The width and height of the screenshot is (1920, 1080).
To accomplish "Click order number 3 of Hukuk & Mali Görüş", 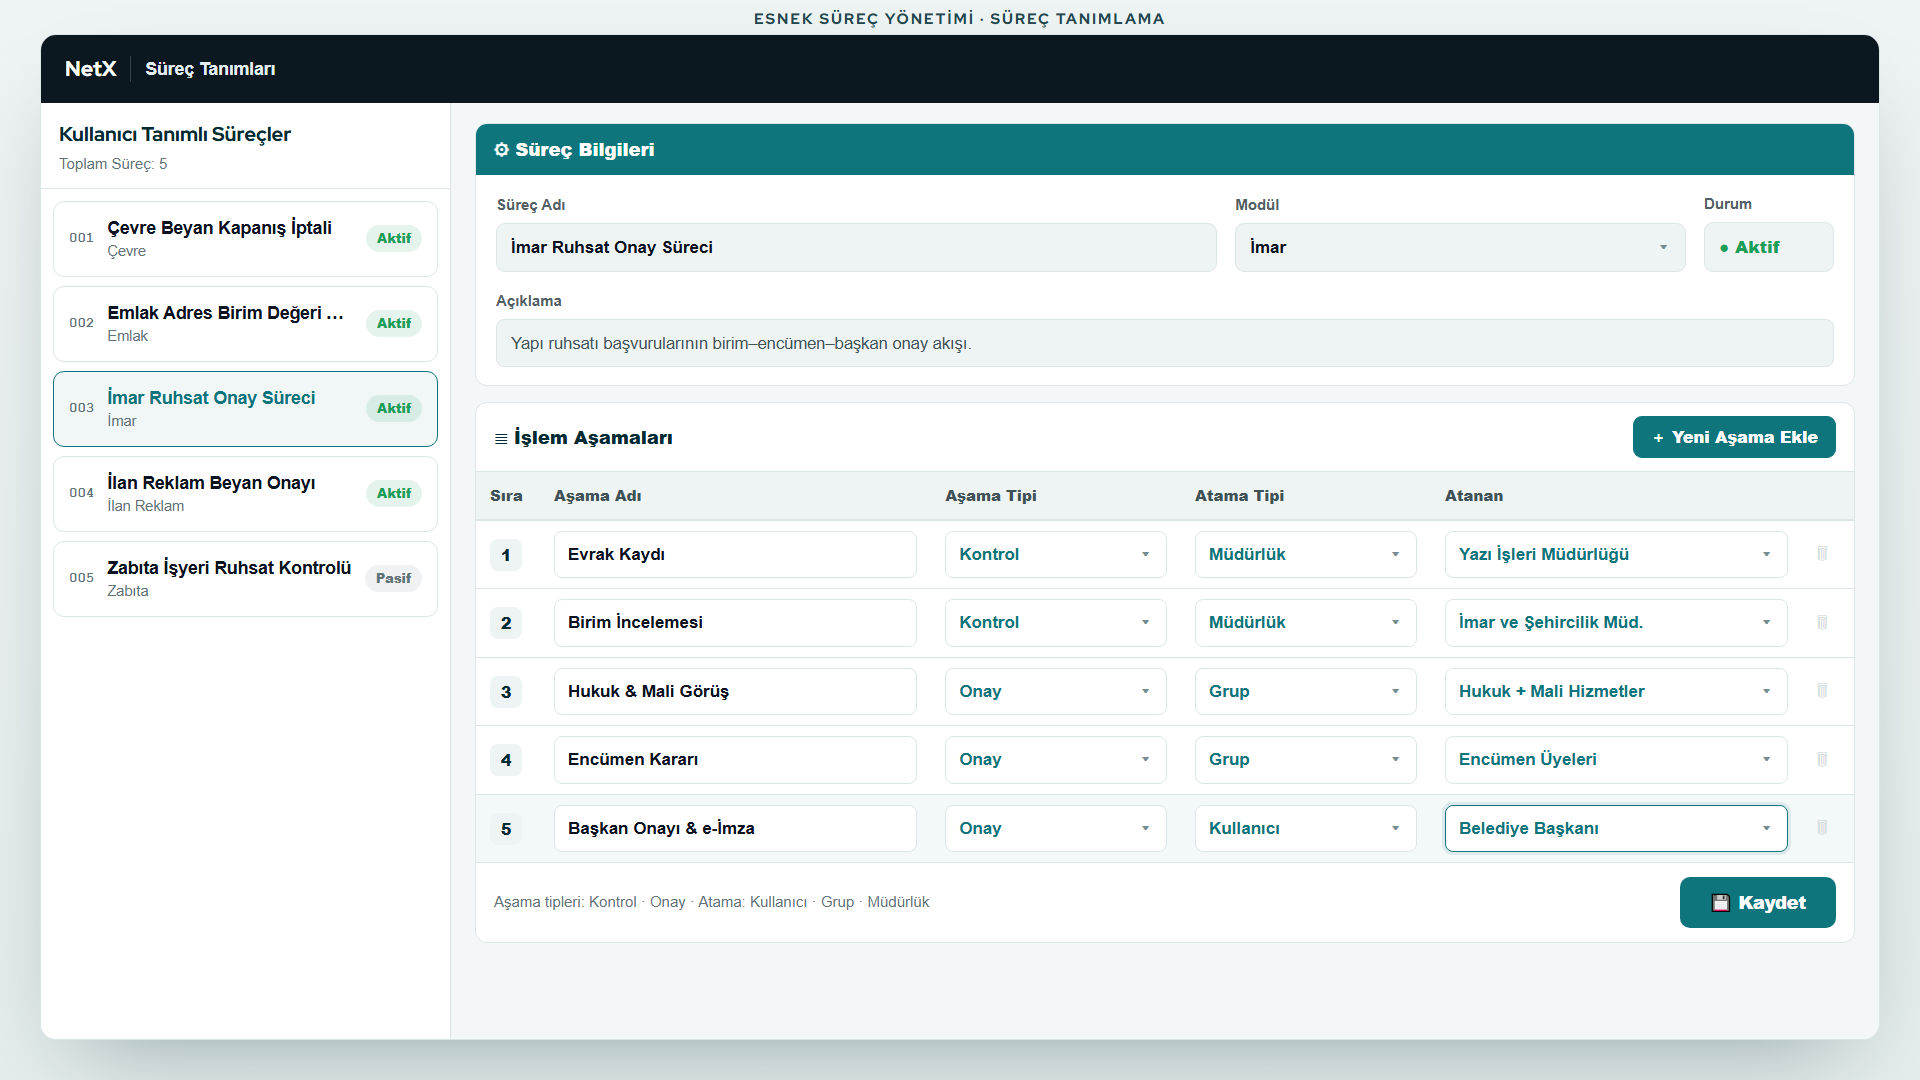I will (x=506, y=692).
